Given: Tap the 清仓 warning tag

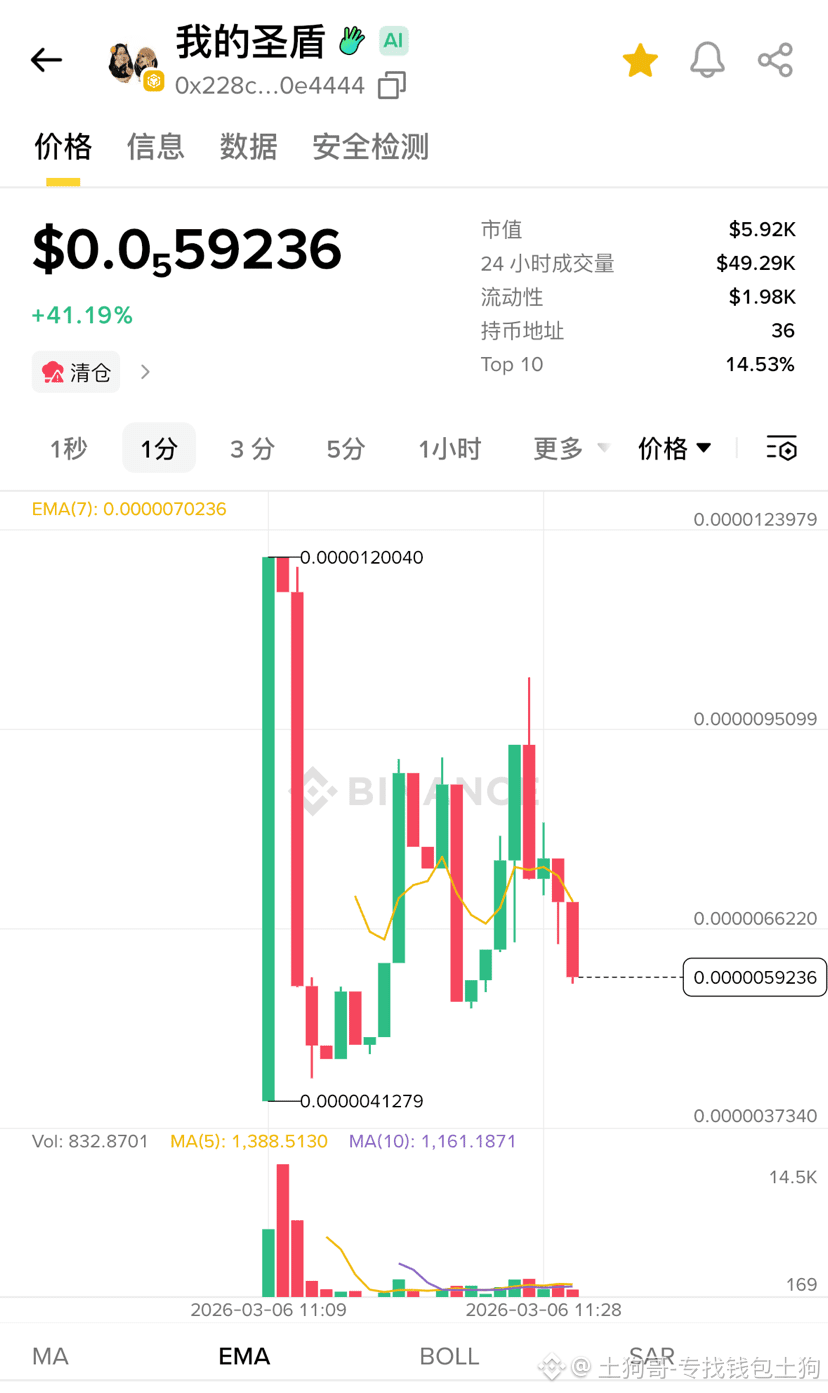Looking at the screenshot, I should [x=76, y=372].
